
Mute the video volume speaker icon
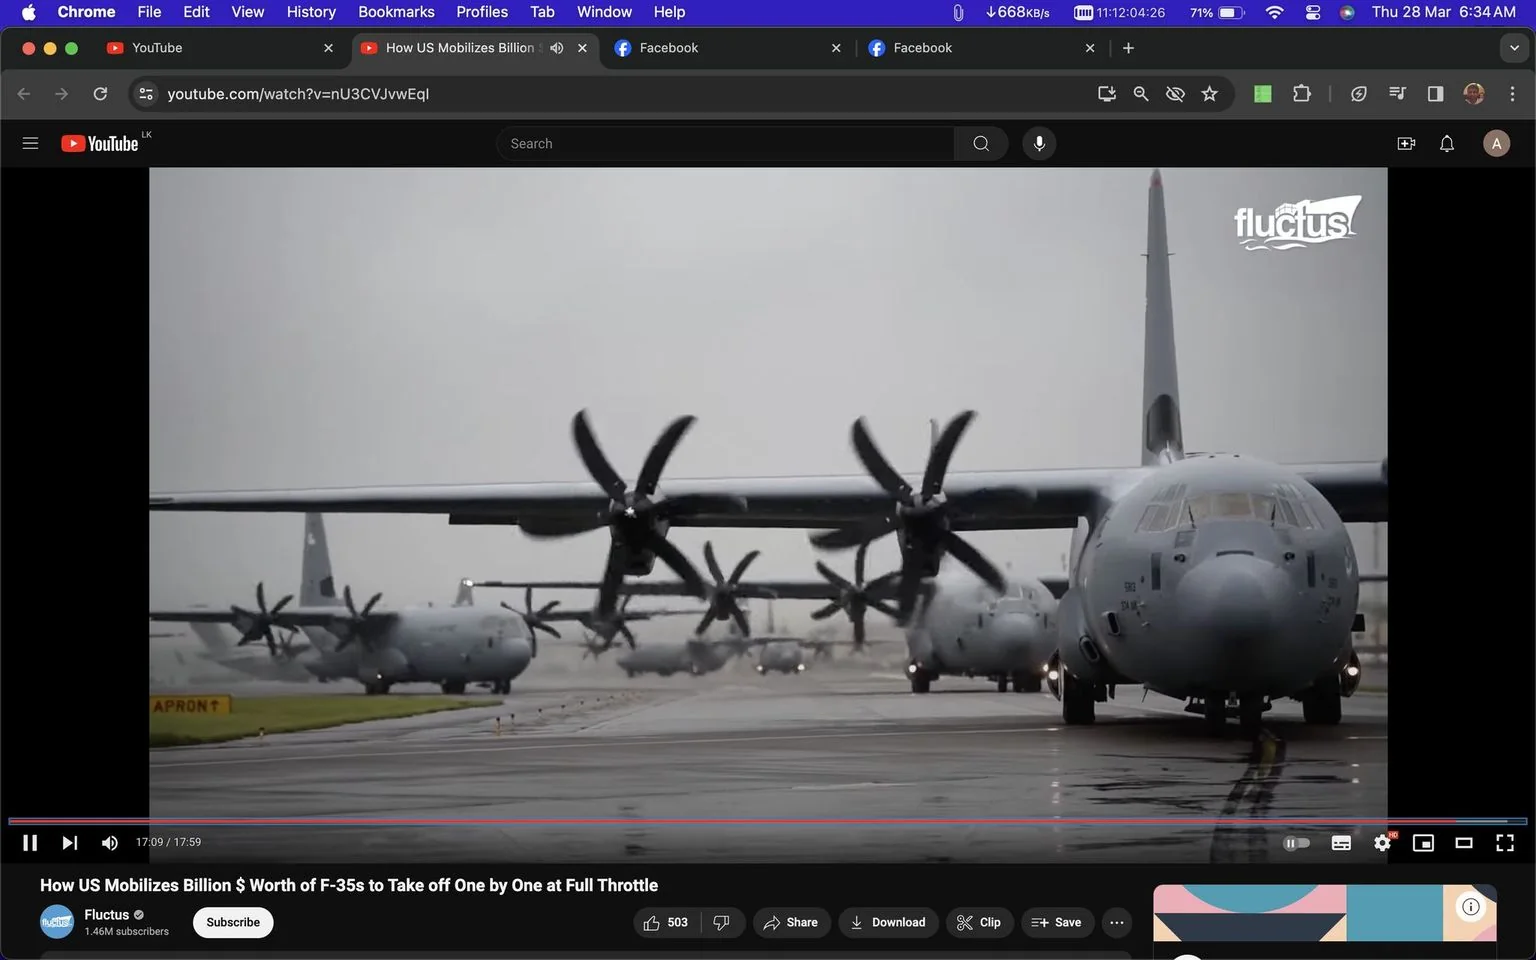point(110,843)
